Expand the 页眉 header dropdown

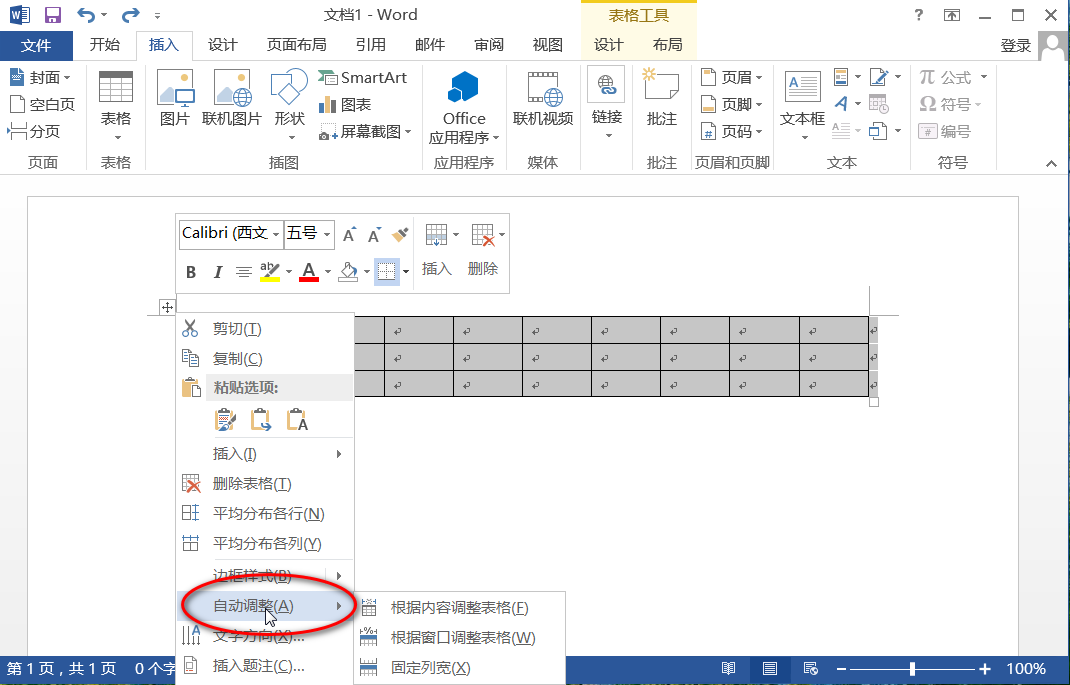[x=759, y=77]
